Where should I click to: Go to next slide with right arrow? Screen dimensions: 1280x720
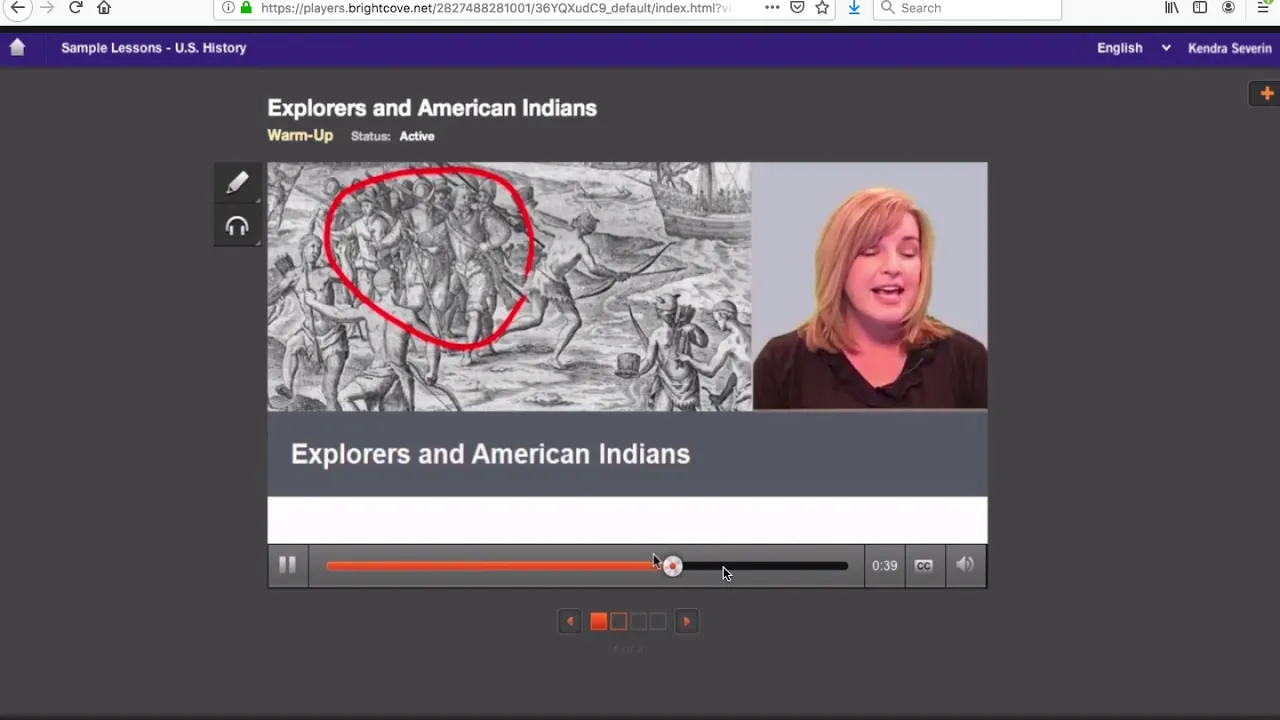point(686,622)
